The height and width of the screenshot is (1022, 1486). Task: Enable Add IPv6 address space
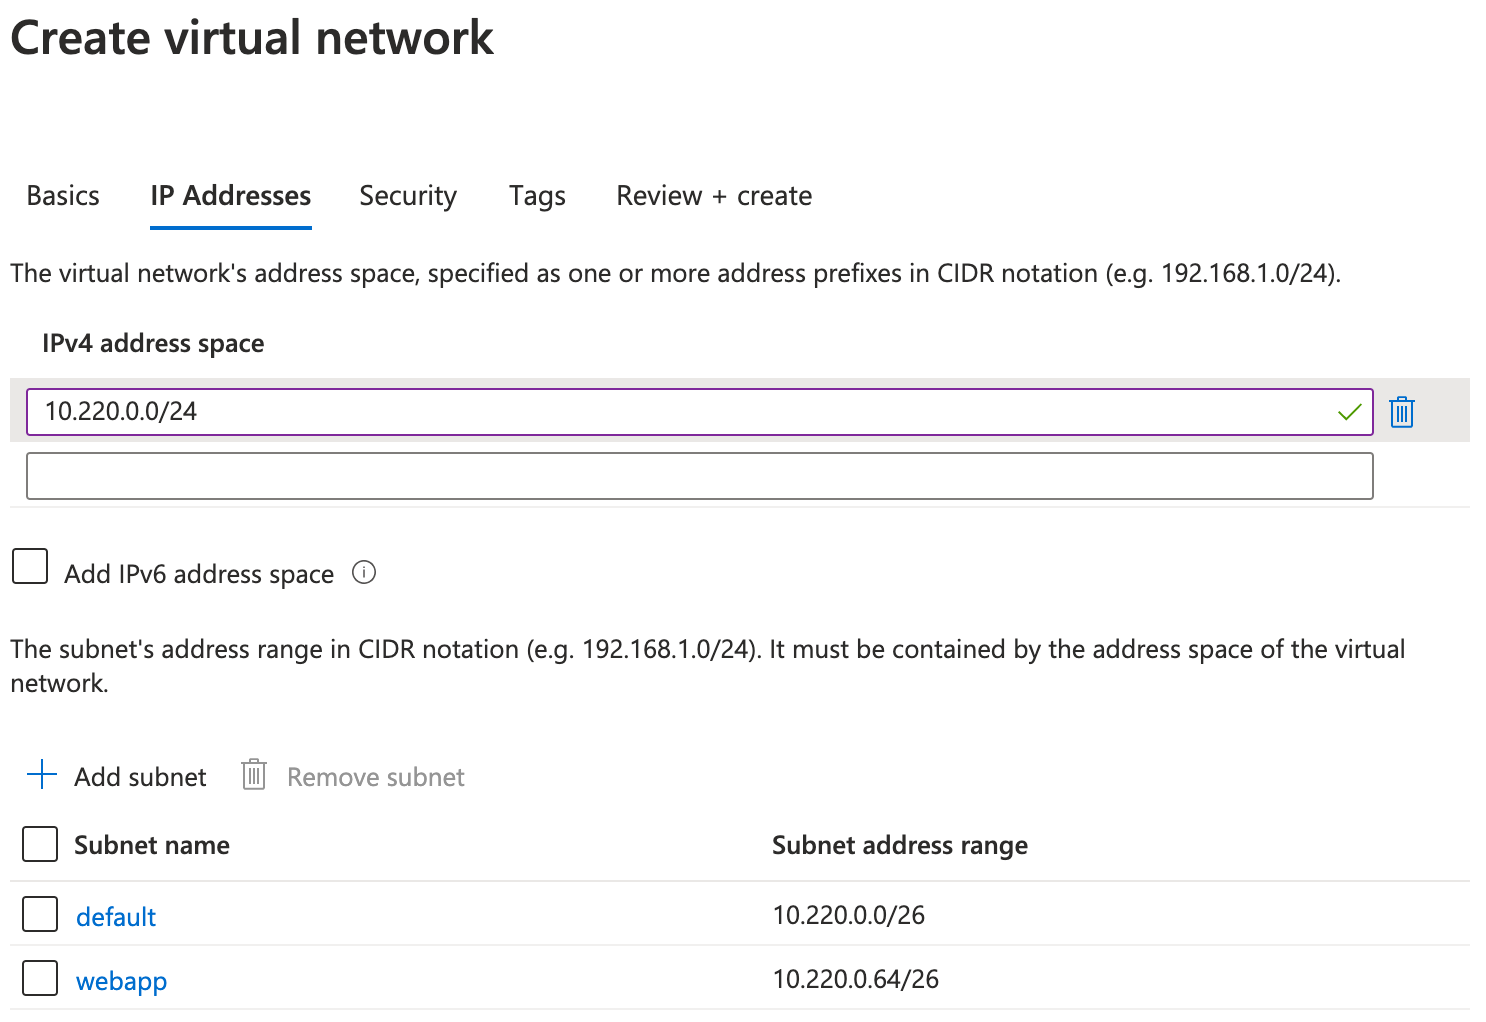pyautogui.click(x=29, y=566)
